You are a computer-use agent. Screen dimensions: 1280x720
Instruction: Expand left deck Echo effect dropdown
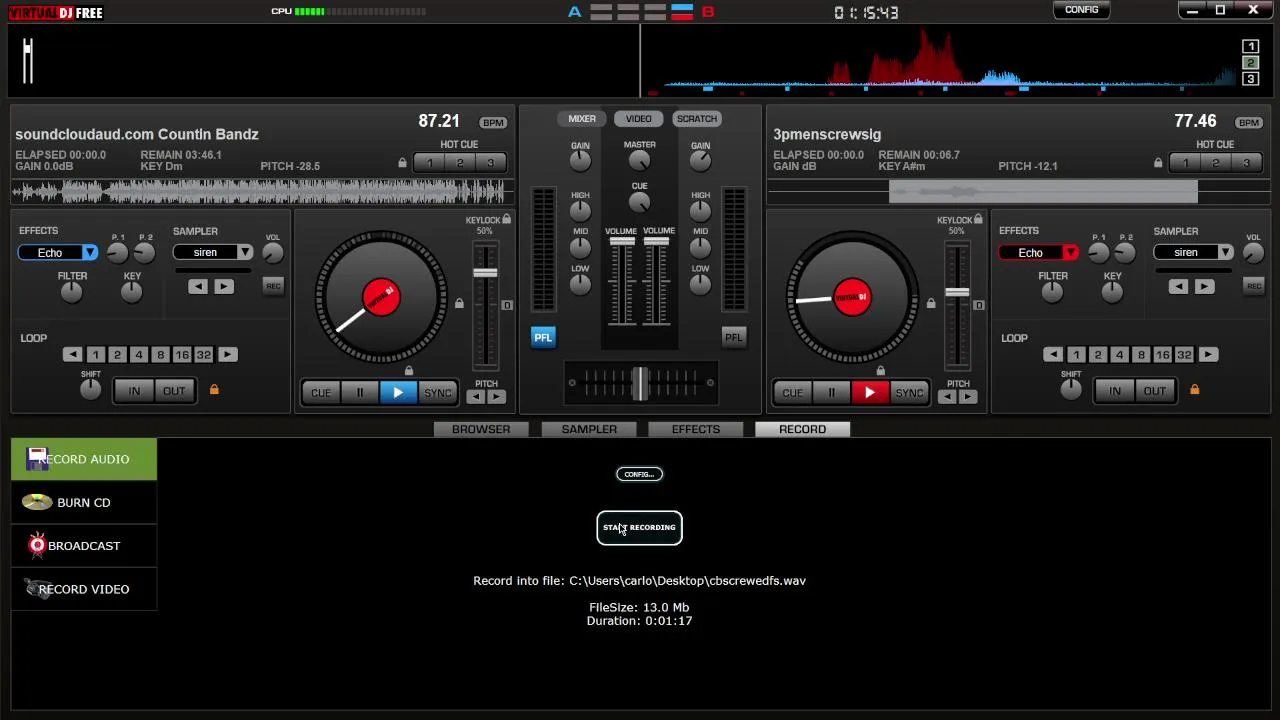point(90,253)
